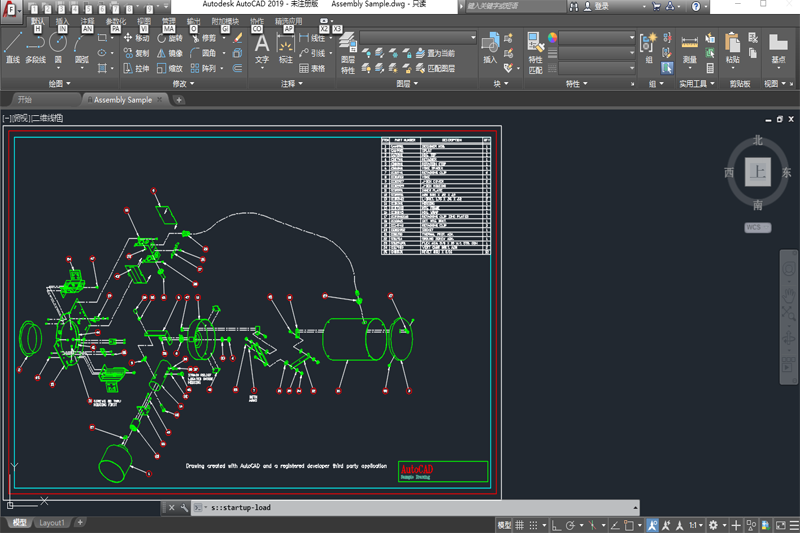
Task: Select the 多段线 (Polyline) tool
Action: click(x=36, y=47)
